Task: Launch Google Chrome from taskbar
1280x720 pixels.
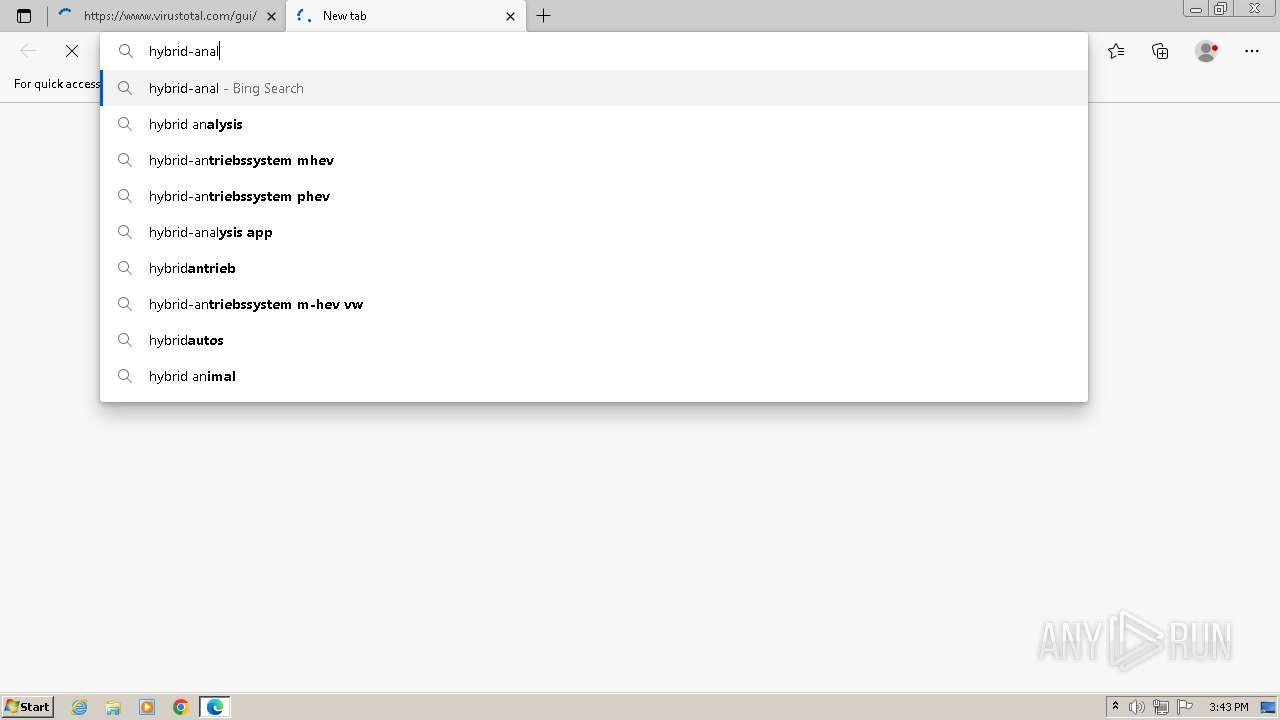Action: pos(181,707)
